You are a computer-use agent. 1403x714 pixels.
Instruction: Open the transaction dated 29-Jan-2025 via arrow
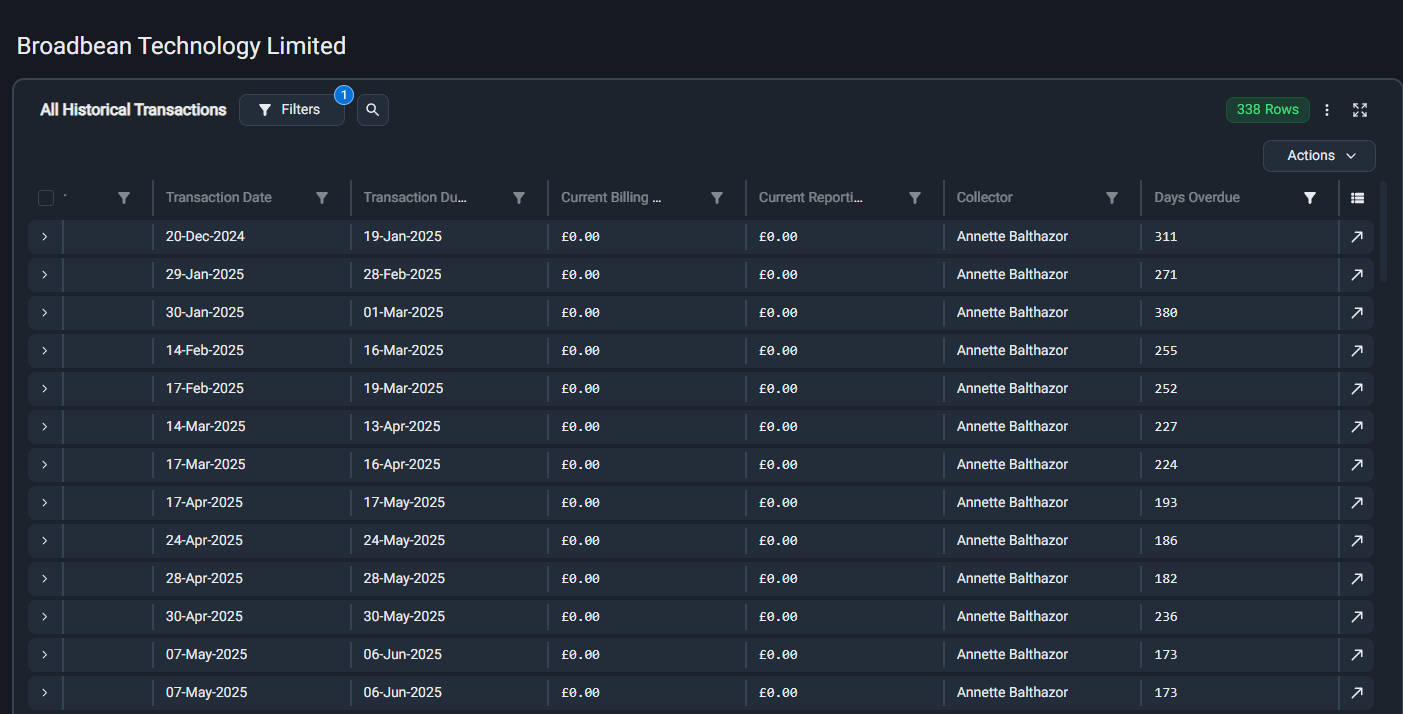point(1357,275)
